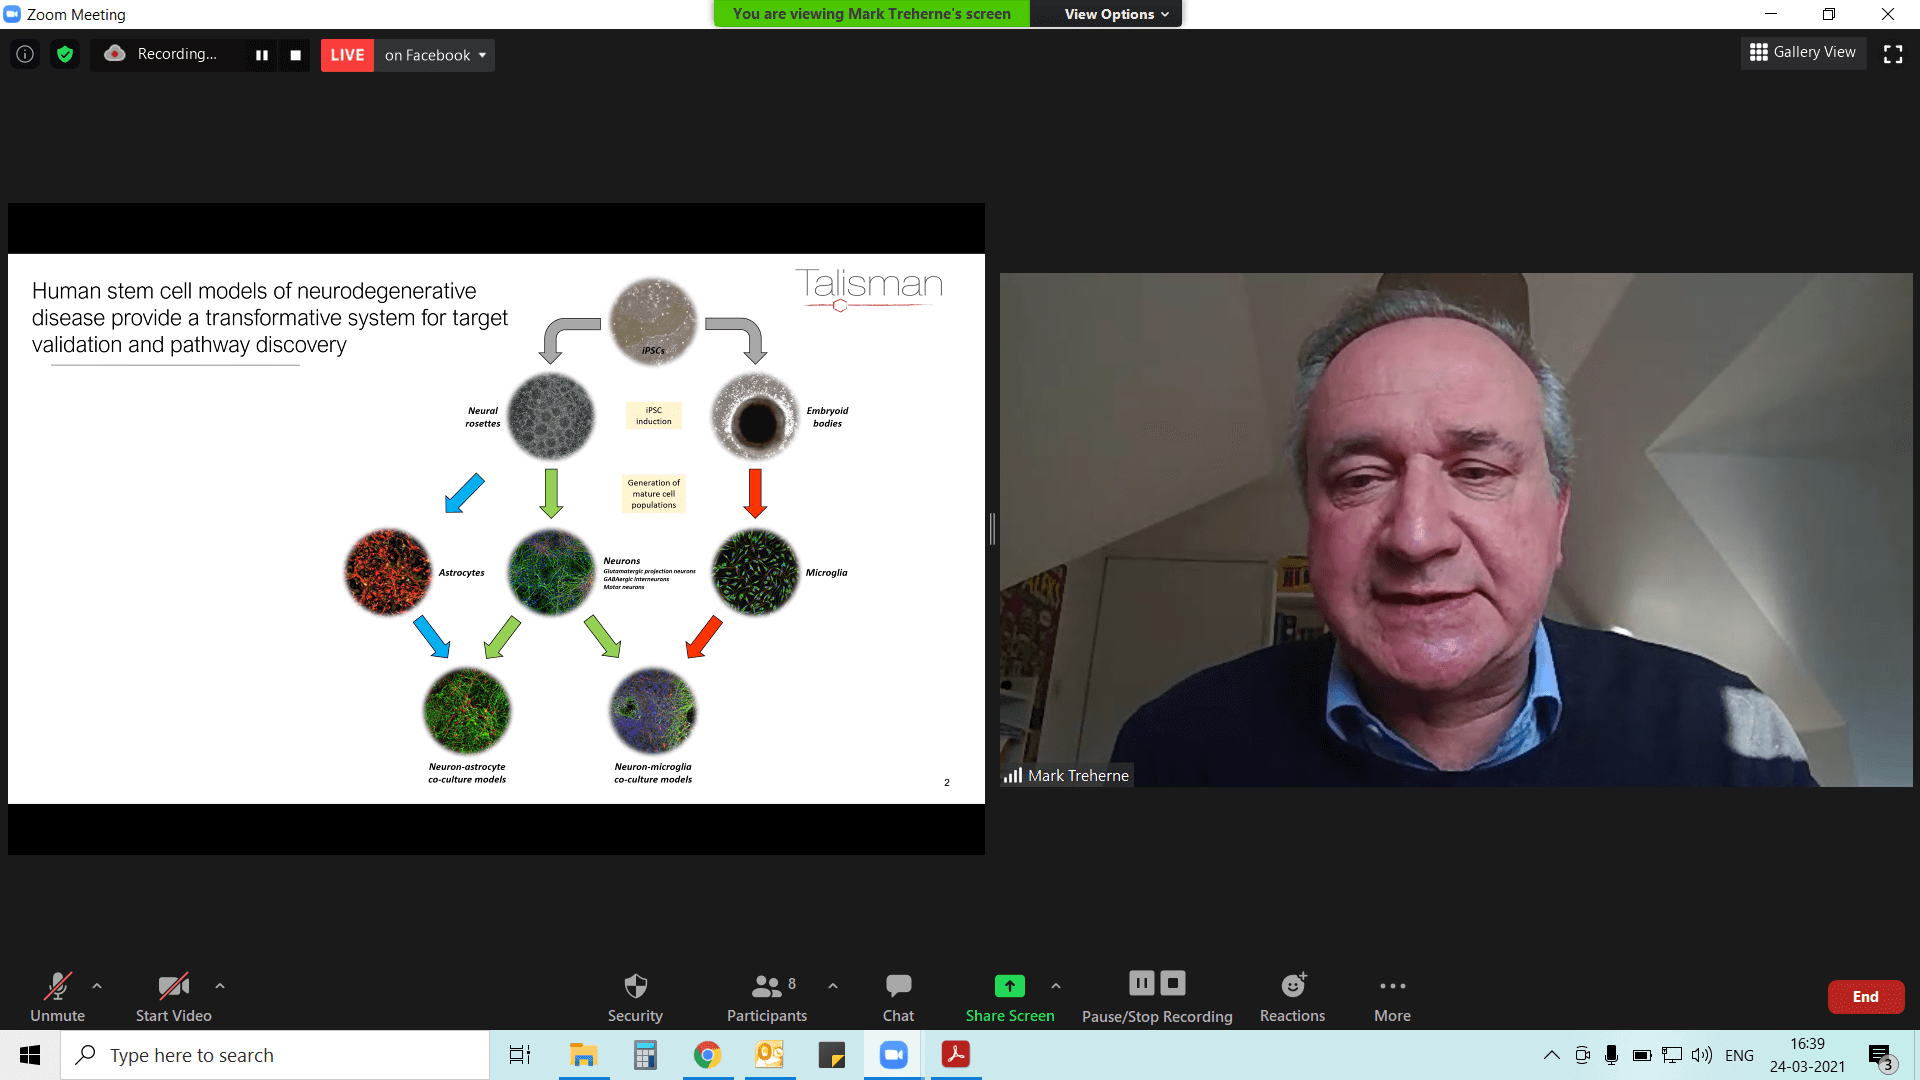Click the microphone tray icon
The image size is (1920, 1080).
tap(1611, 1055)
